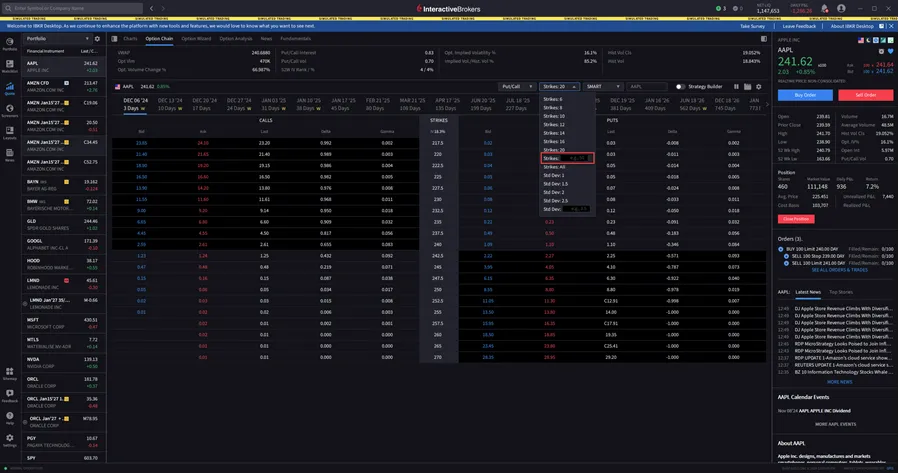
Task: Click the blue Buy Order button
Action: point(805,95)
